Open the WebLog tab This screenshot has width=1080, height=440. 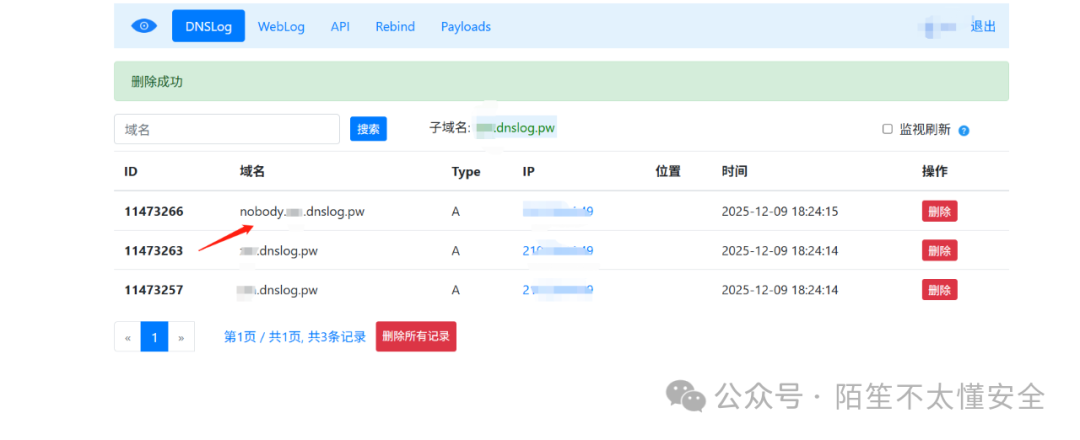[x=281, y=26]
